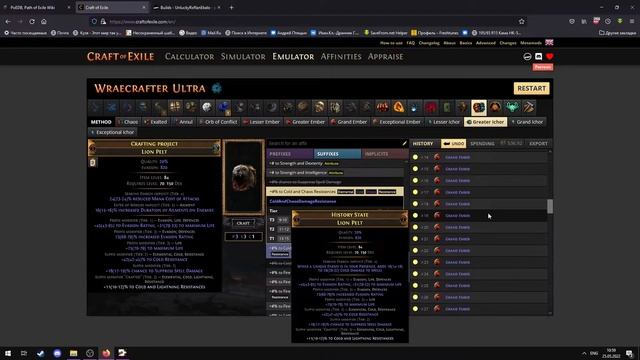The image size is (640, 360).
Task: Switch language via UK flag icon
Action: [549, 42]
